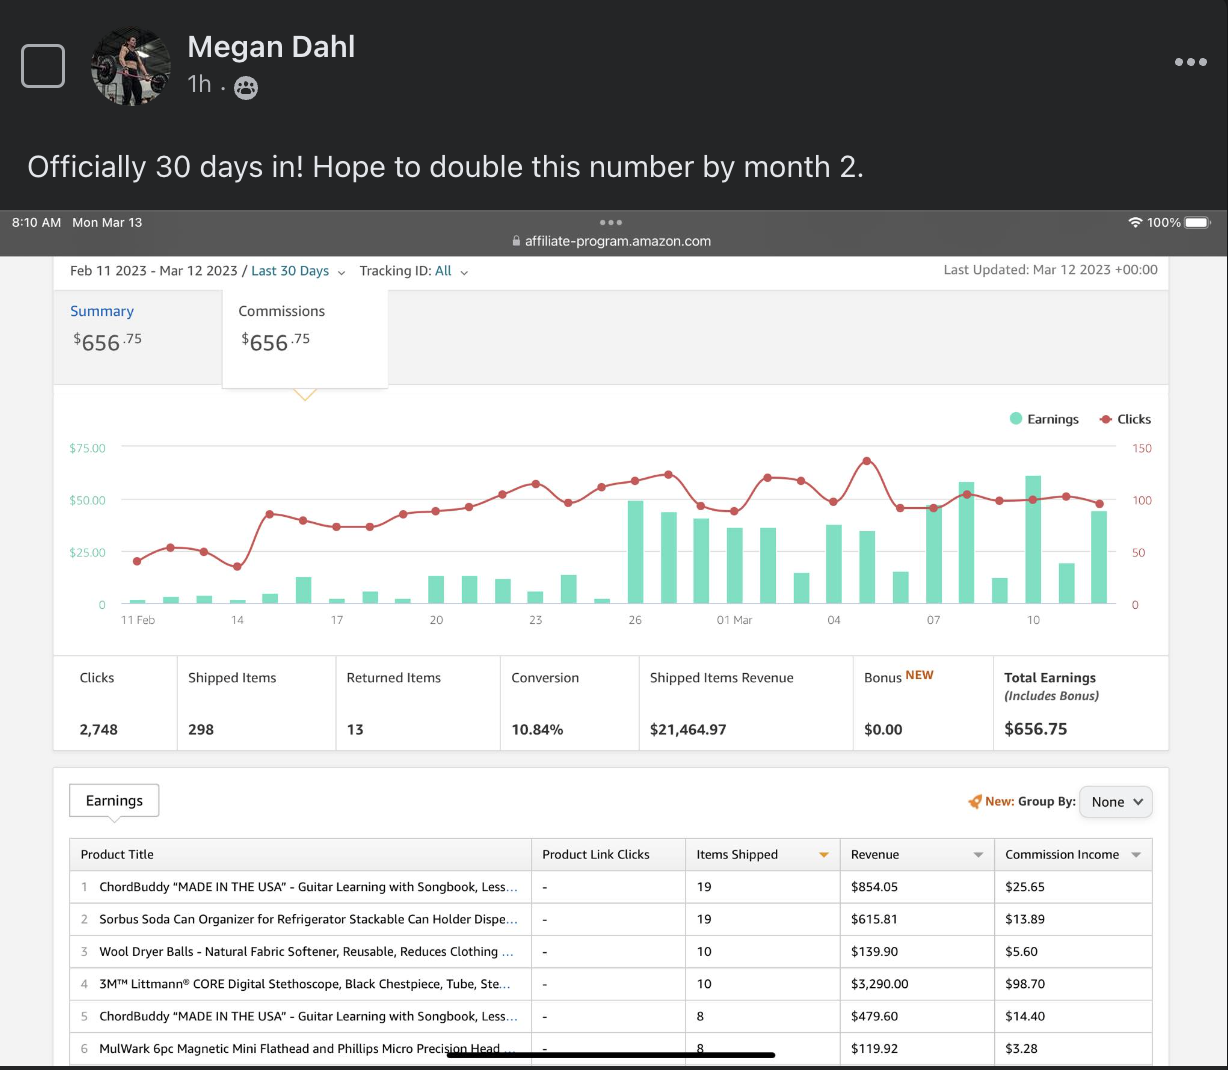The image size is (1228, 1070).
Task: Tap the lock icon in the address bar
Action: tap(516, 241)
